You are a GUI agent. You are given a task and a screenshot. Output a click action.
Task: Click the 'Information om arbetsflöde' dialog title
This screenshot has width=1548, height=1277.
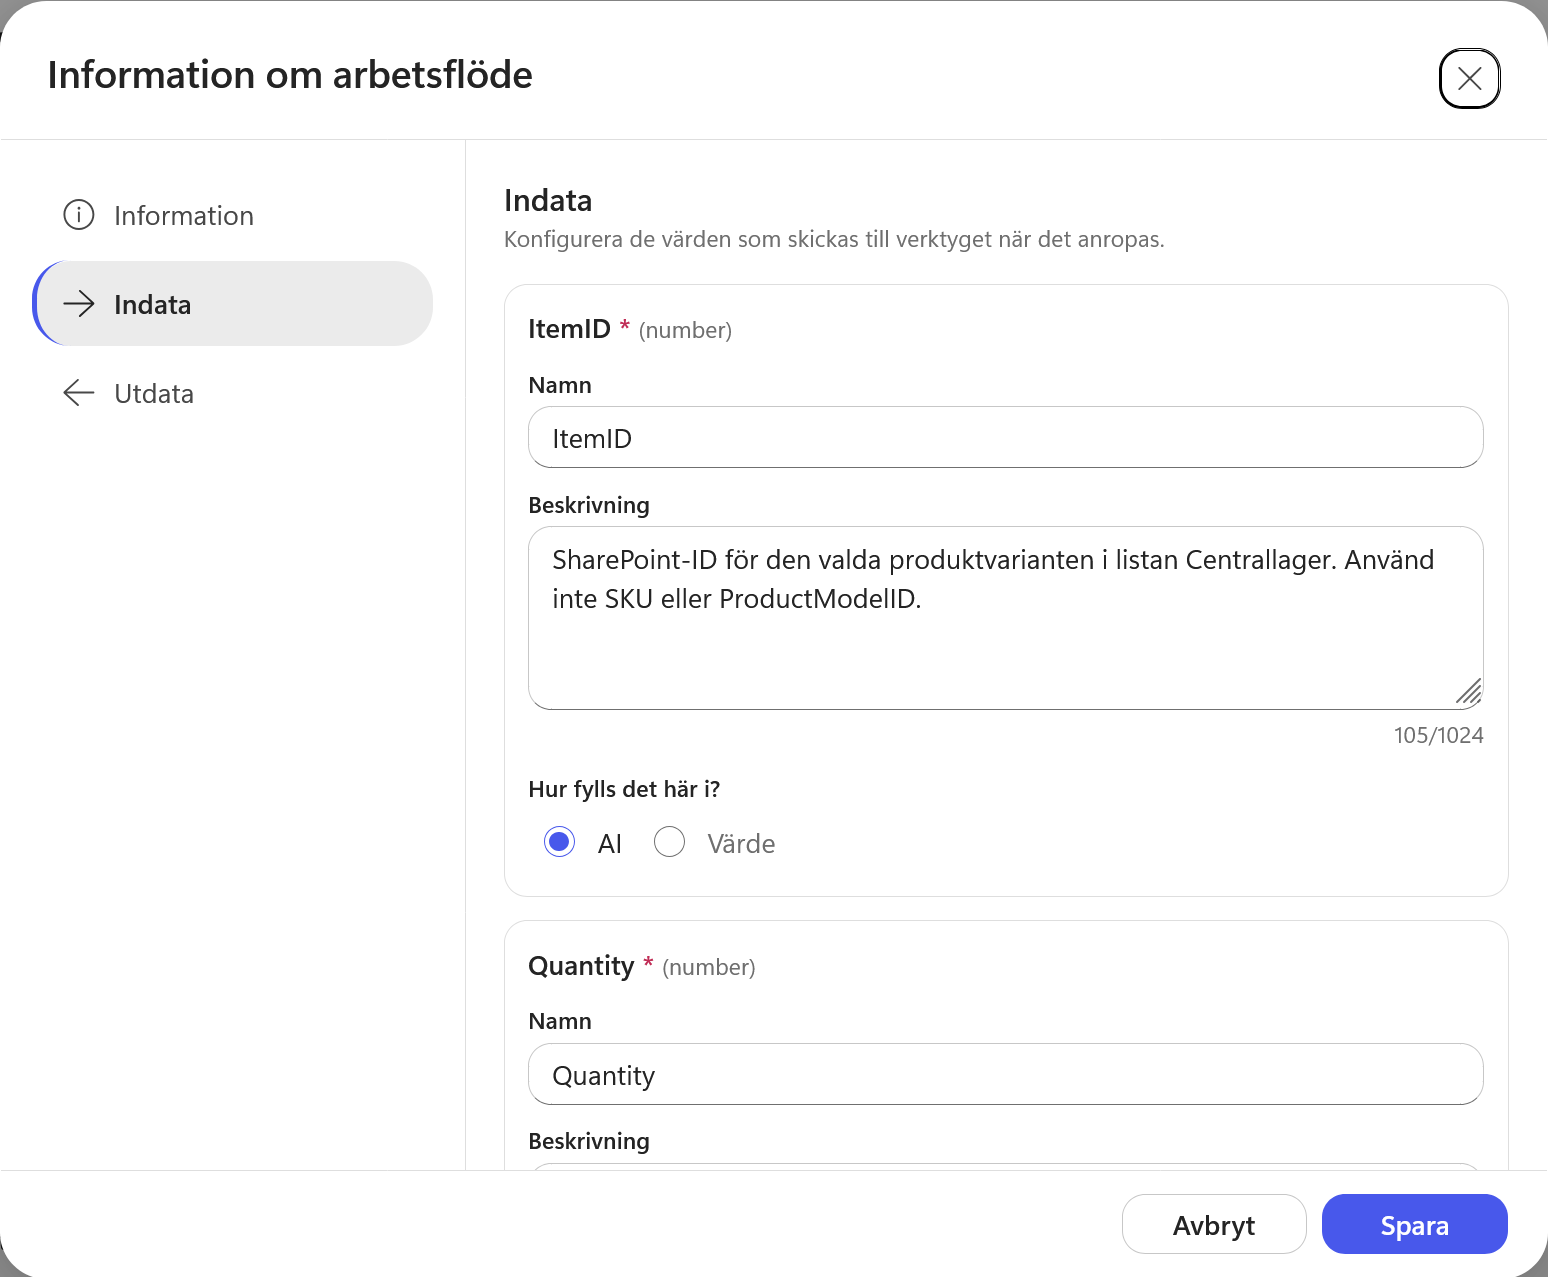click(x=290, y=75)
